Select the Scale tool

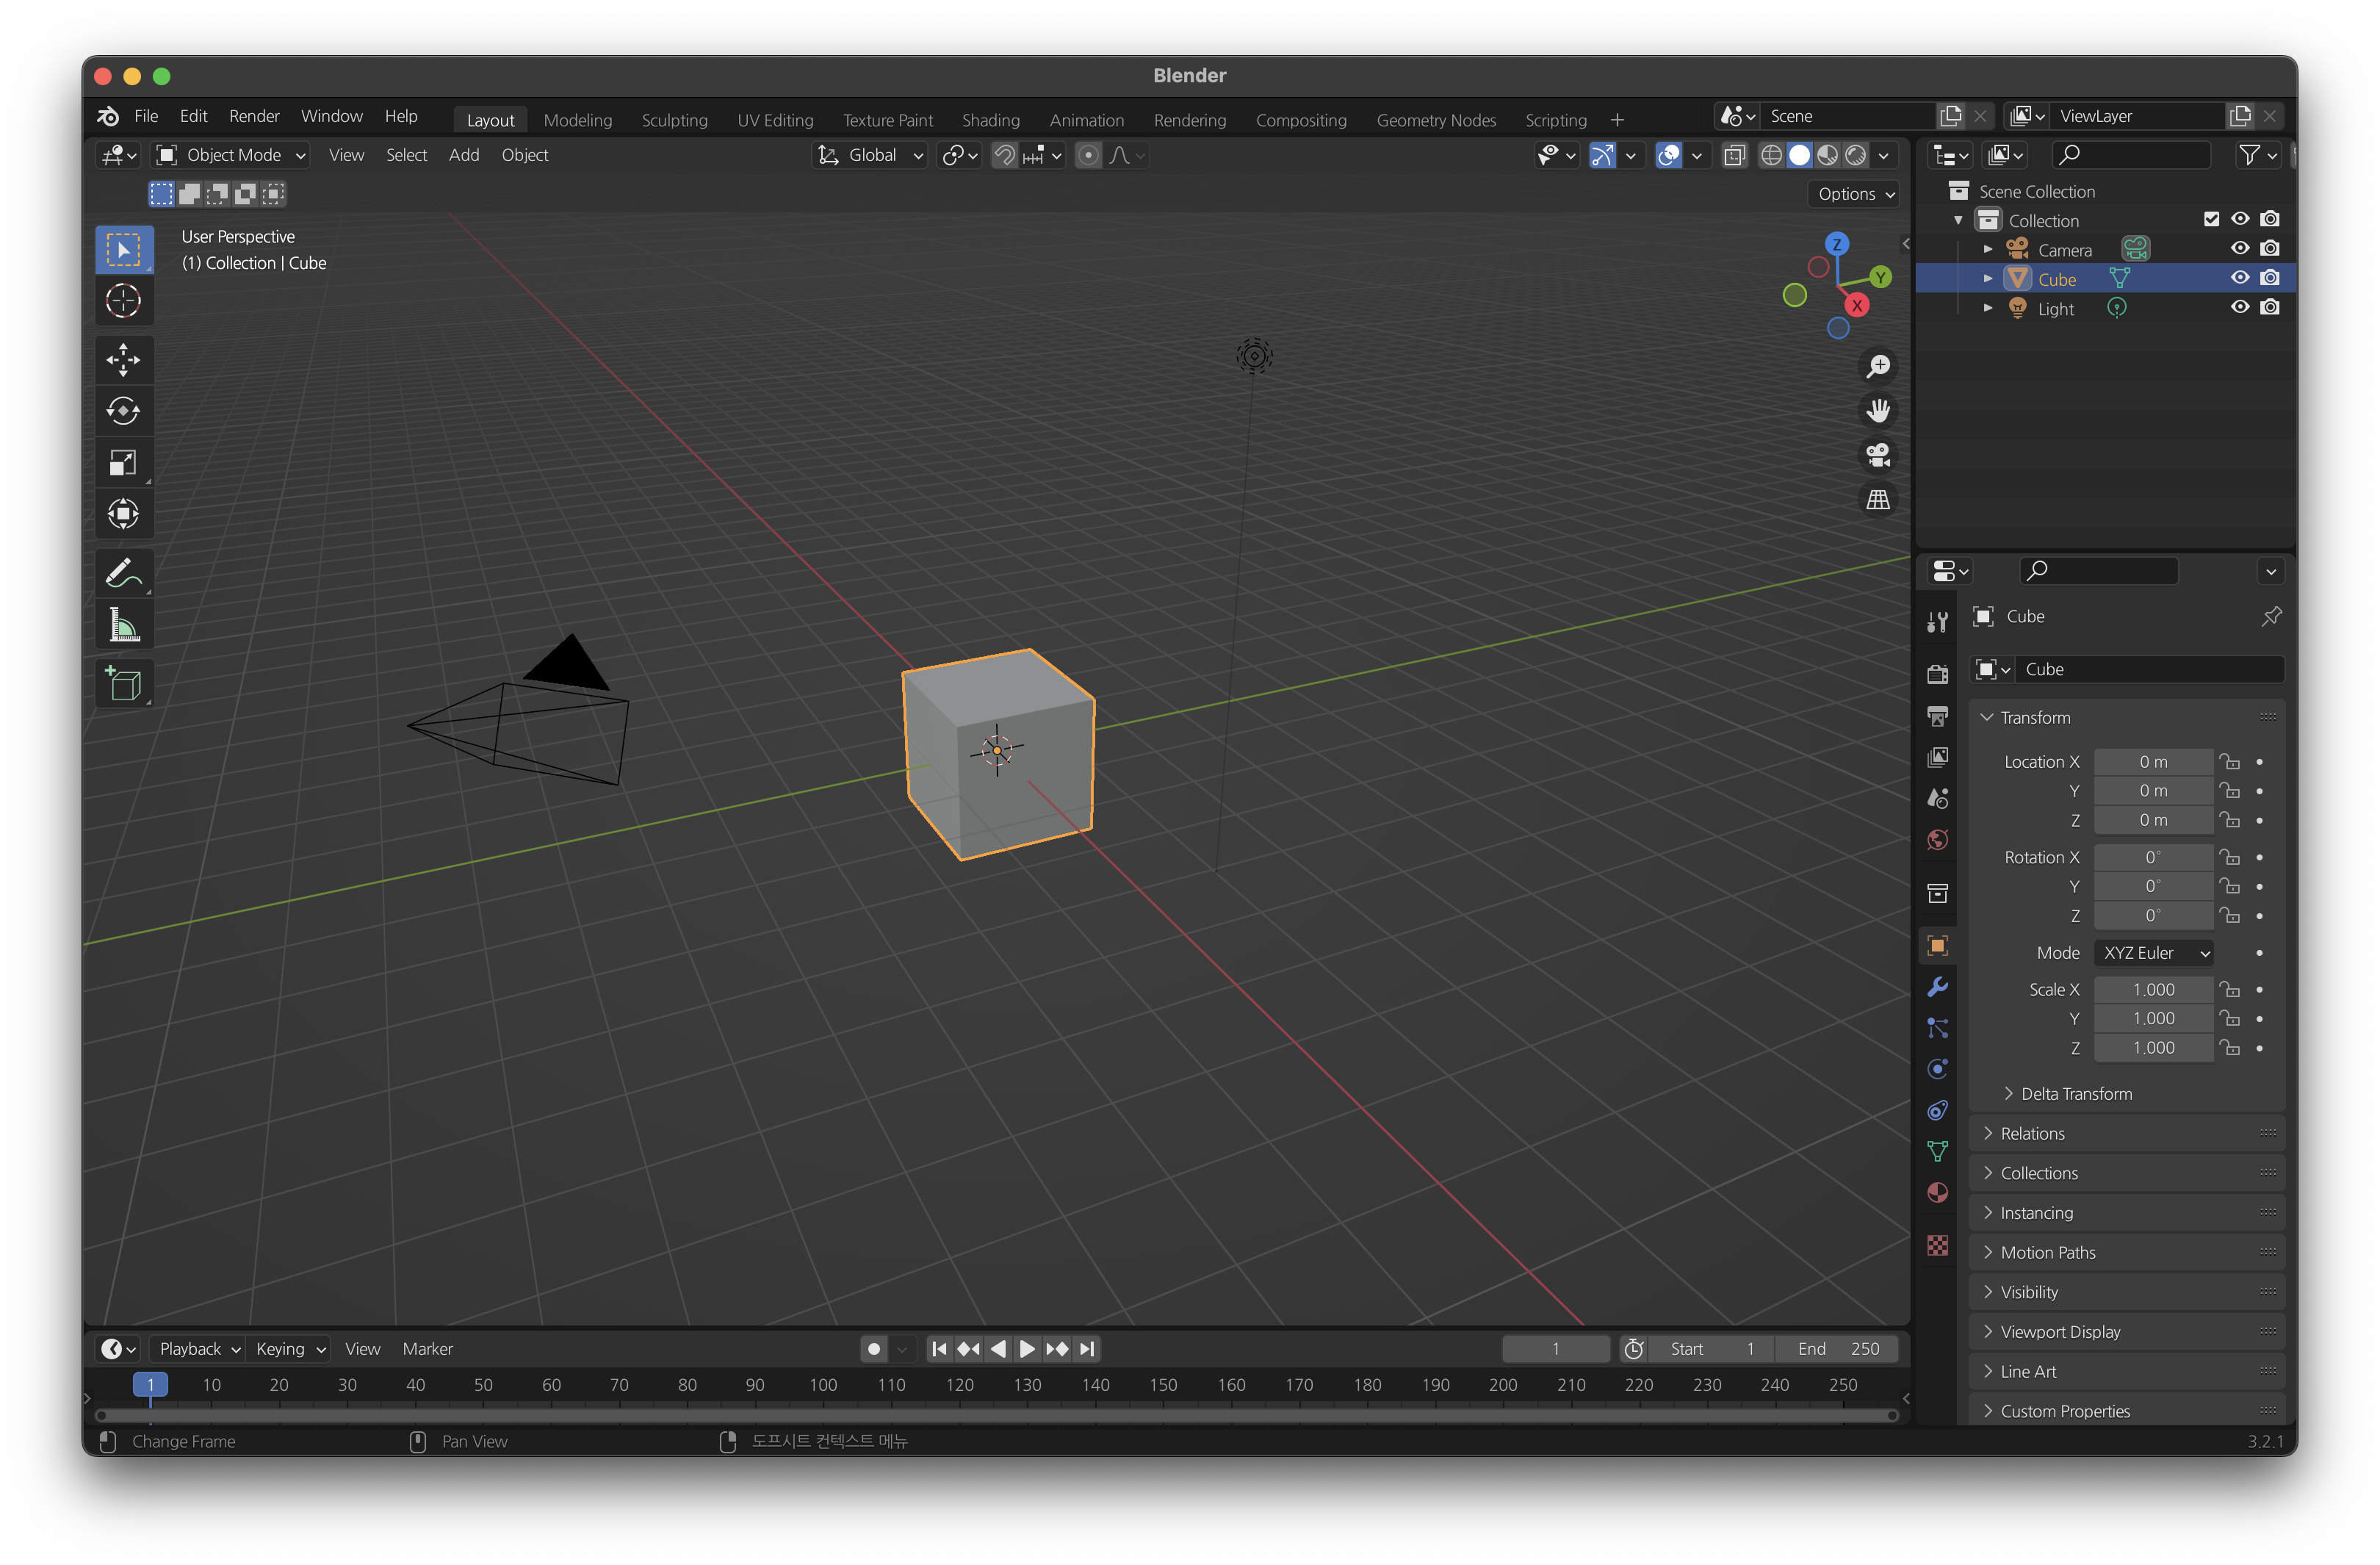coord(123,463)
